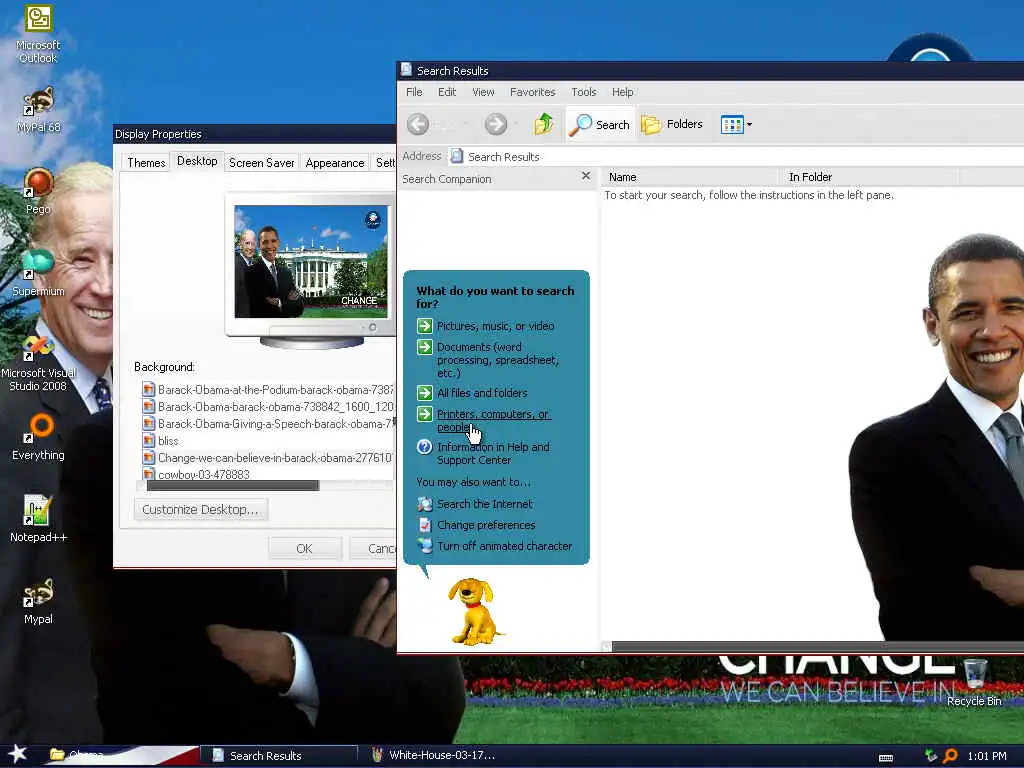Select the Mypal desktop shortcut
Viewport: 1024px width, 768px height.
(38, 601)
